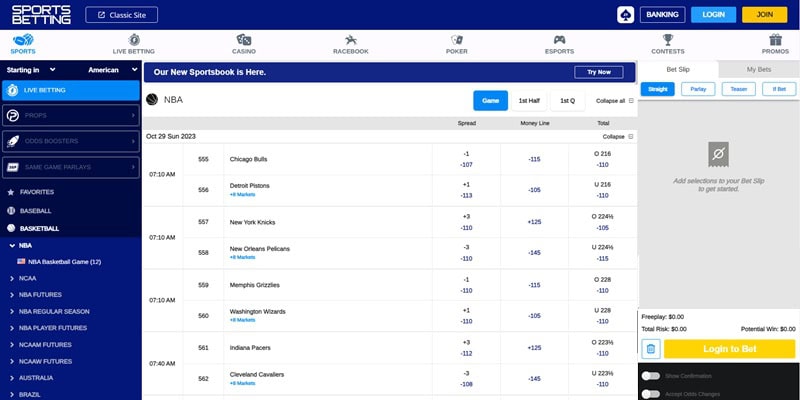Click the Banking button
800x400 pixels.
point(662,15)
